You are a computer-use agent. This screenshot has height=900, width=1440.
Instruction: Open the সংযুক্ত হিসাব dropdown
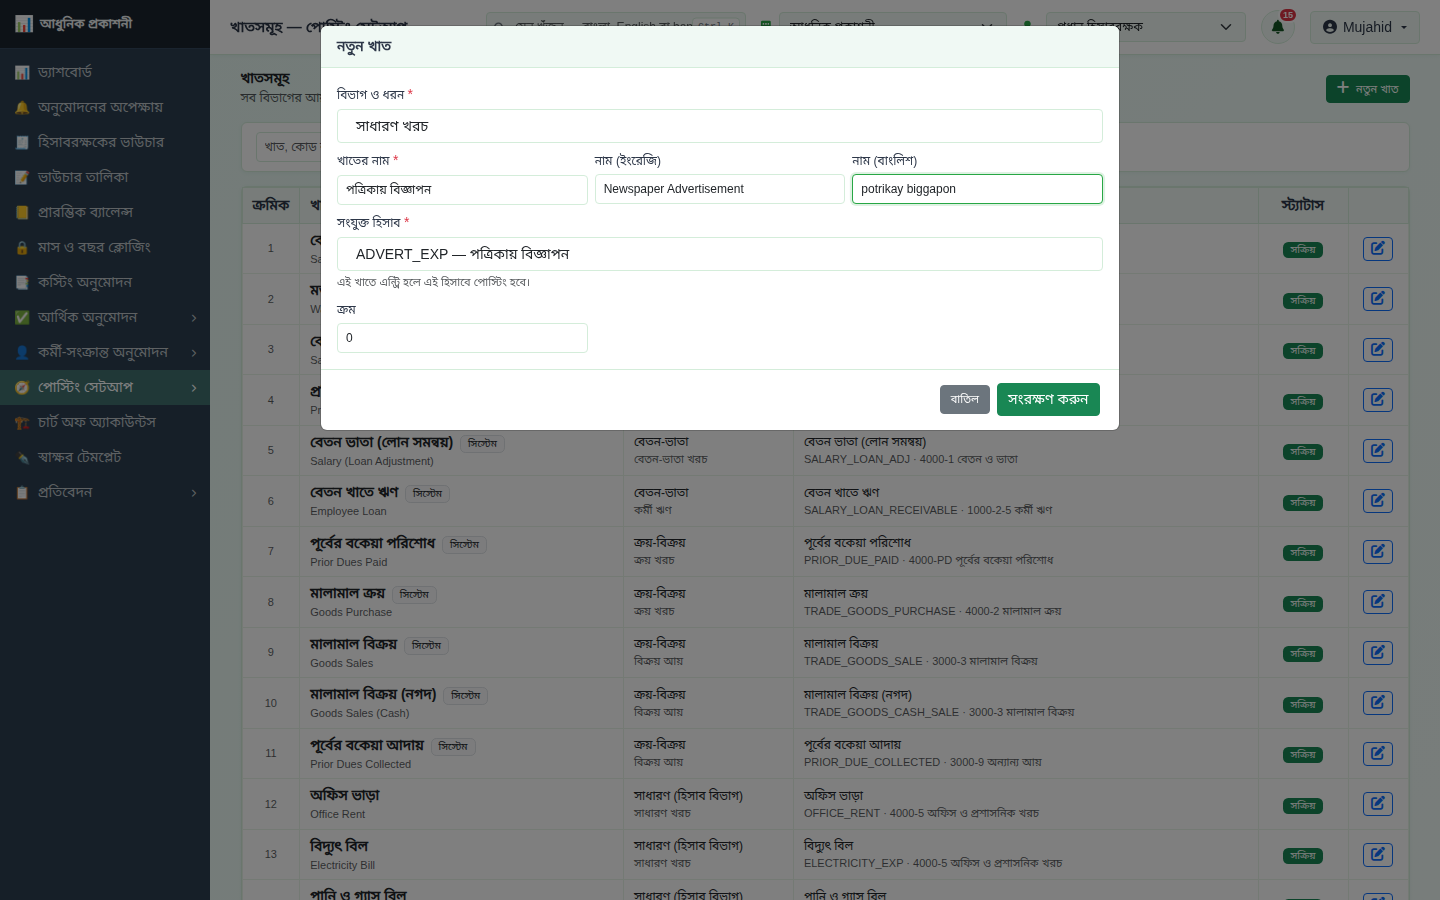pos(720,254)
